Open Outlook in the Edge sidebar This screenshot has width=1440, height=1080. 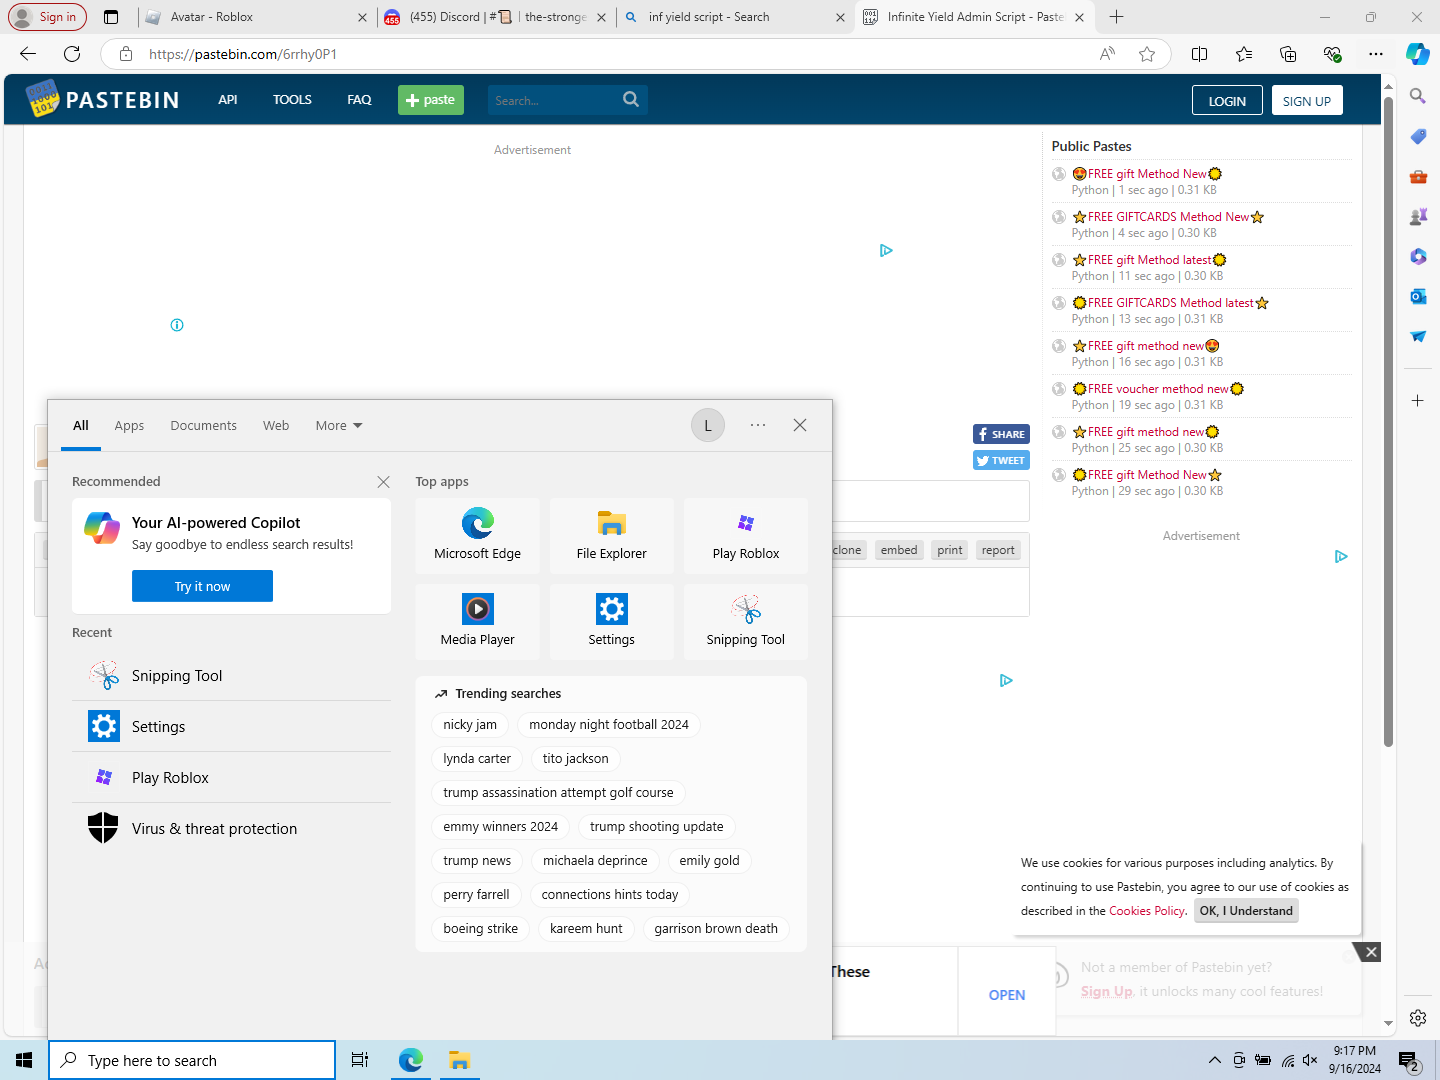pos(1418,296)
